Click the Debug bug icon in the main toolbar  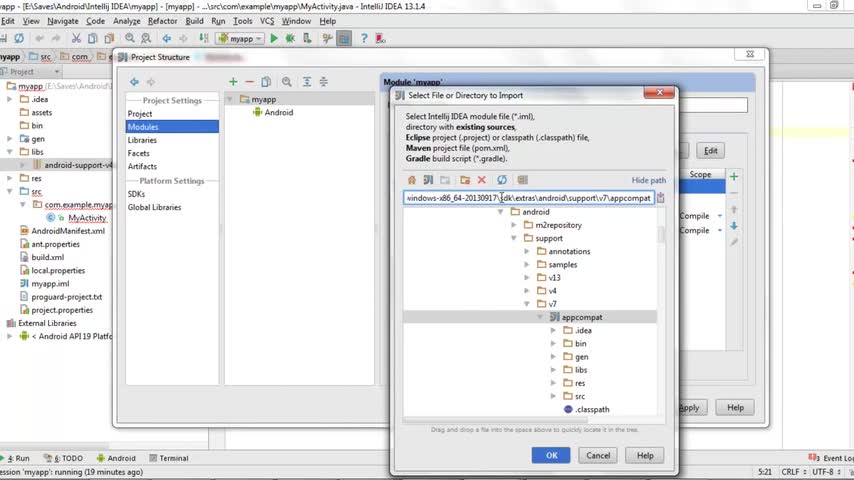click(x=290, y=38)
